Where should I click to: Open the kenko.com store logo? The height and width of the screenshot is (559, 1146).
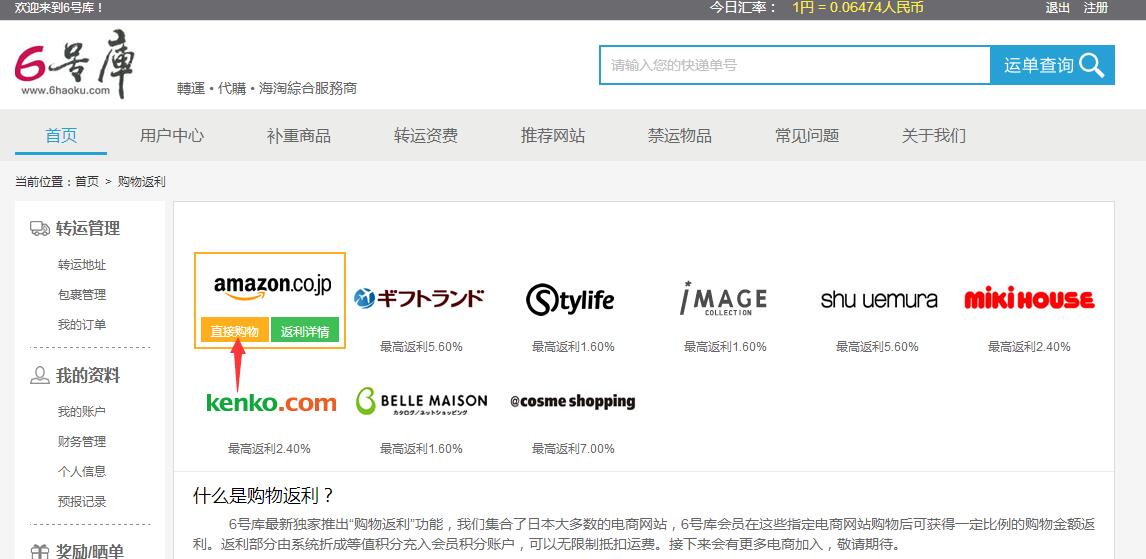pyautogui.click(x=271, y=402)
